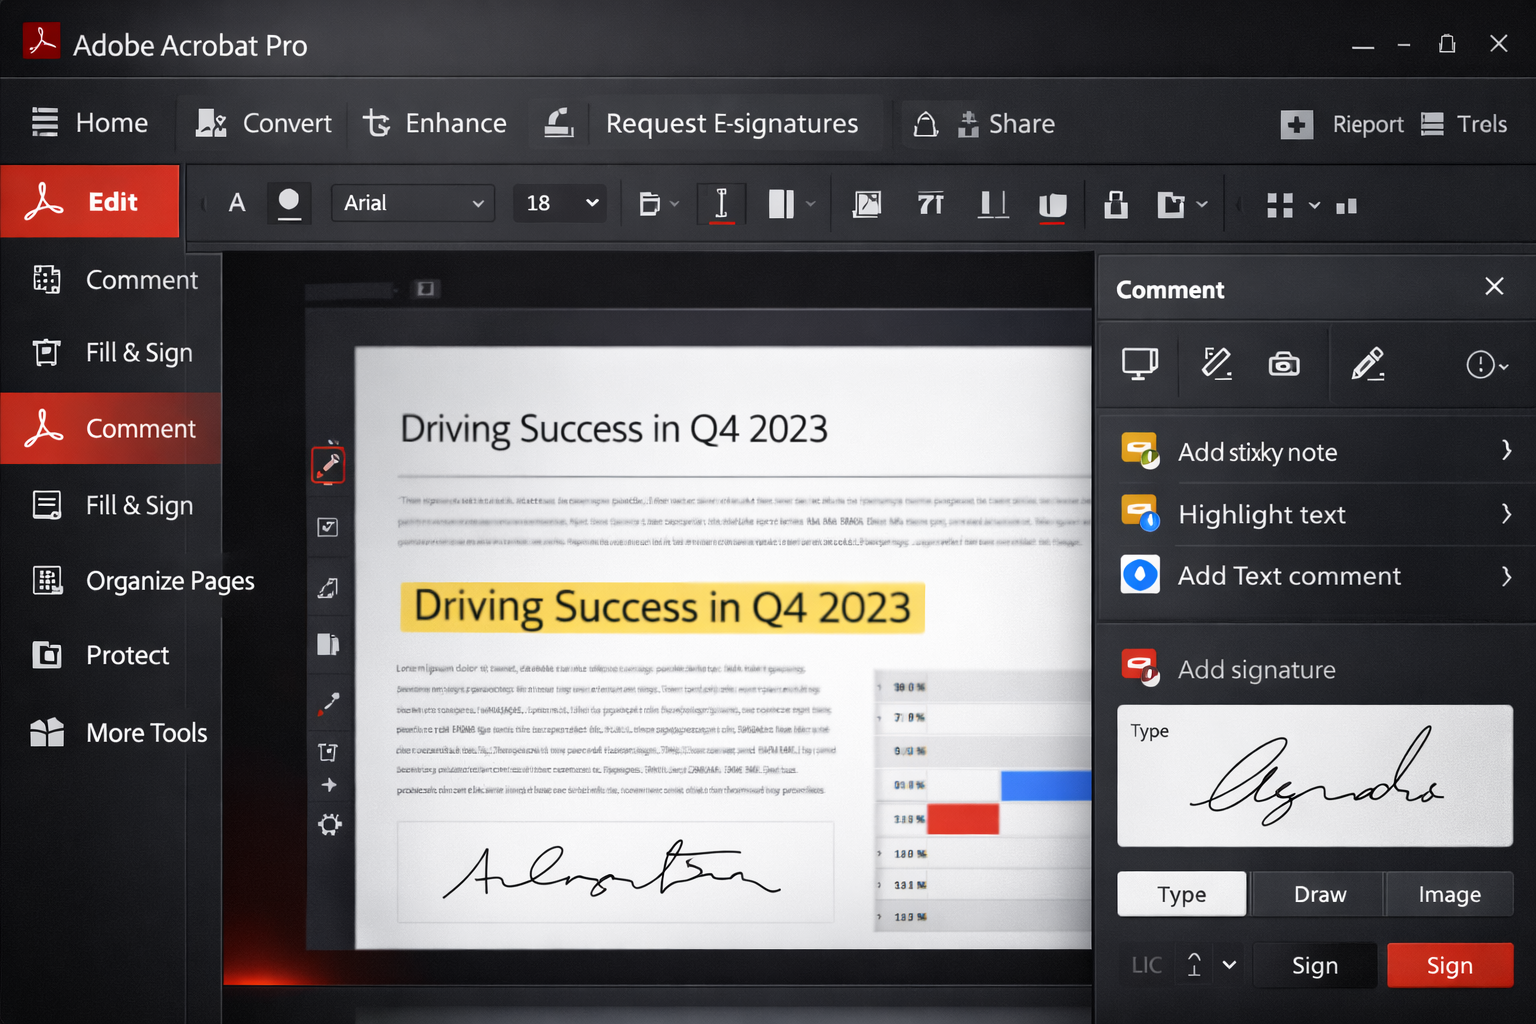1536x1024 pixels.
Task: Activate the text insertion cursor toggle
Action: 721,203
